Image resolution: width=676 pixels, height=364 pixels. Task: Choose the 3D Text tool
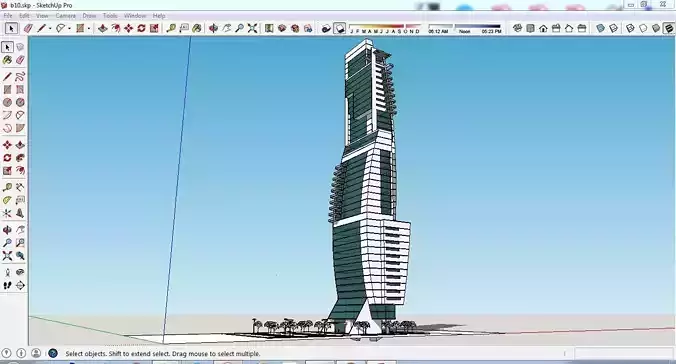point(20,213)
